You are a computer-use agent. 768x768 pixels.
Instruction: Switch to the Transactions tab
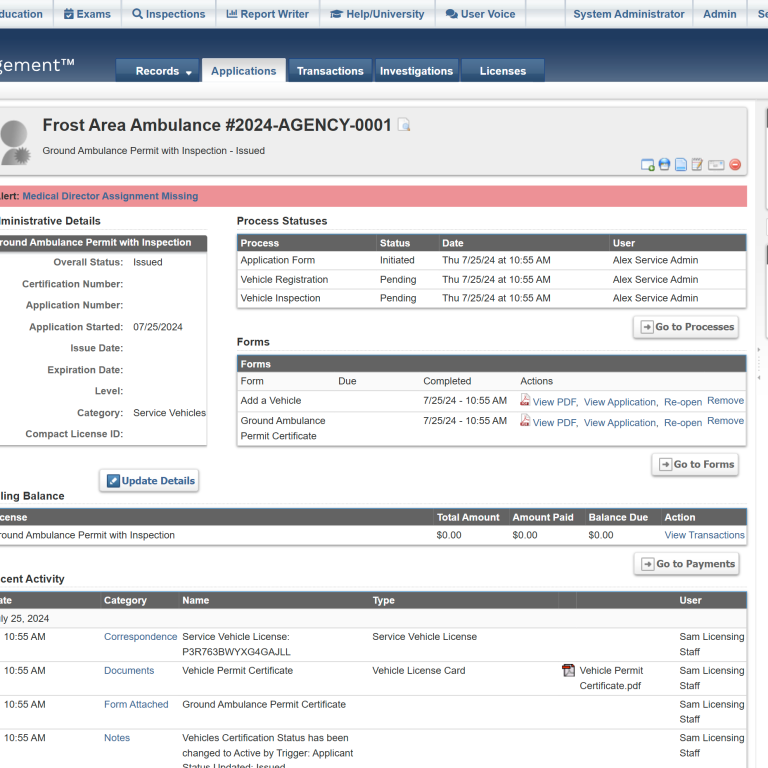(x=330, y=71)
